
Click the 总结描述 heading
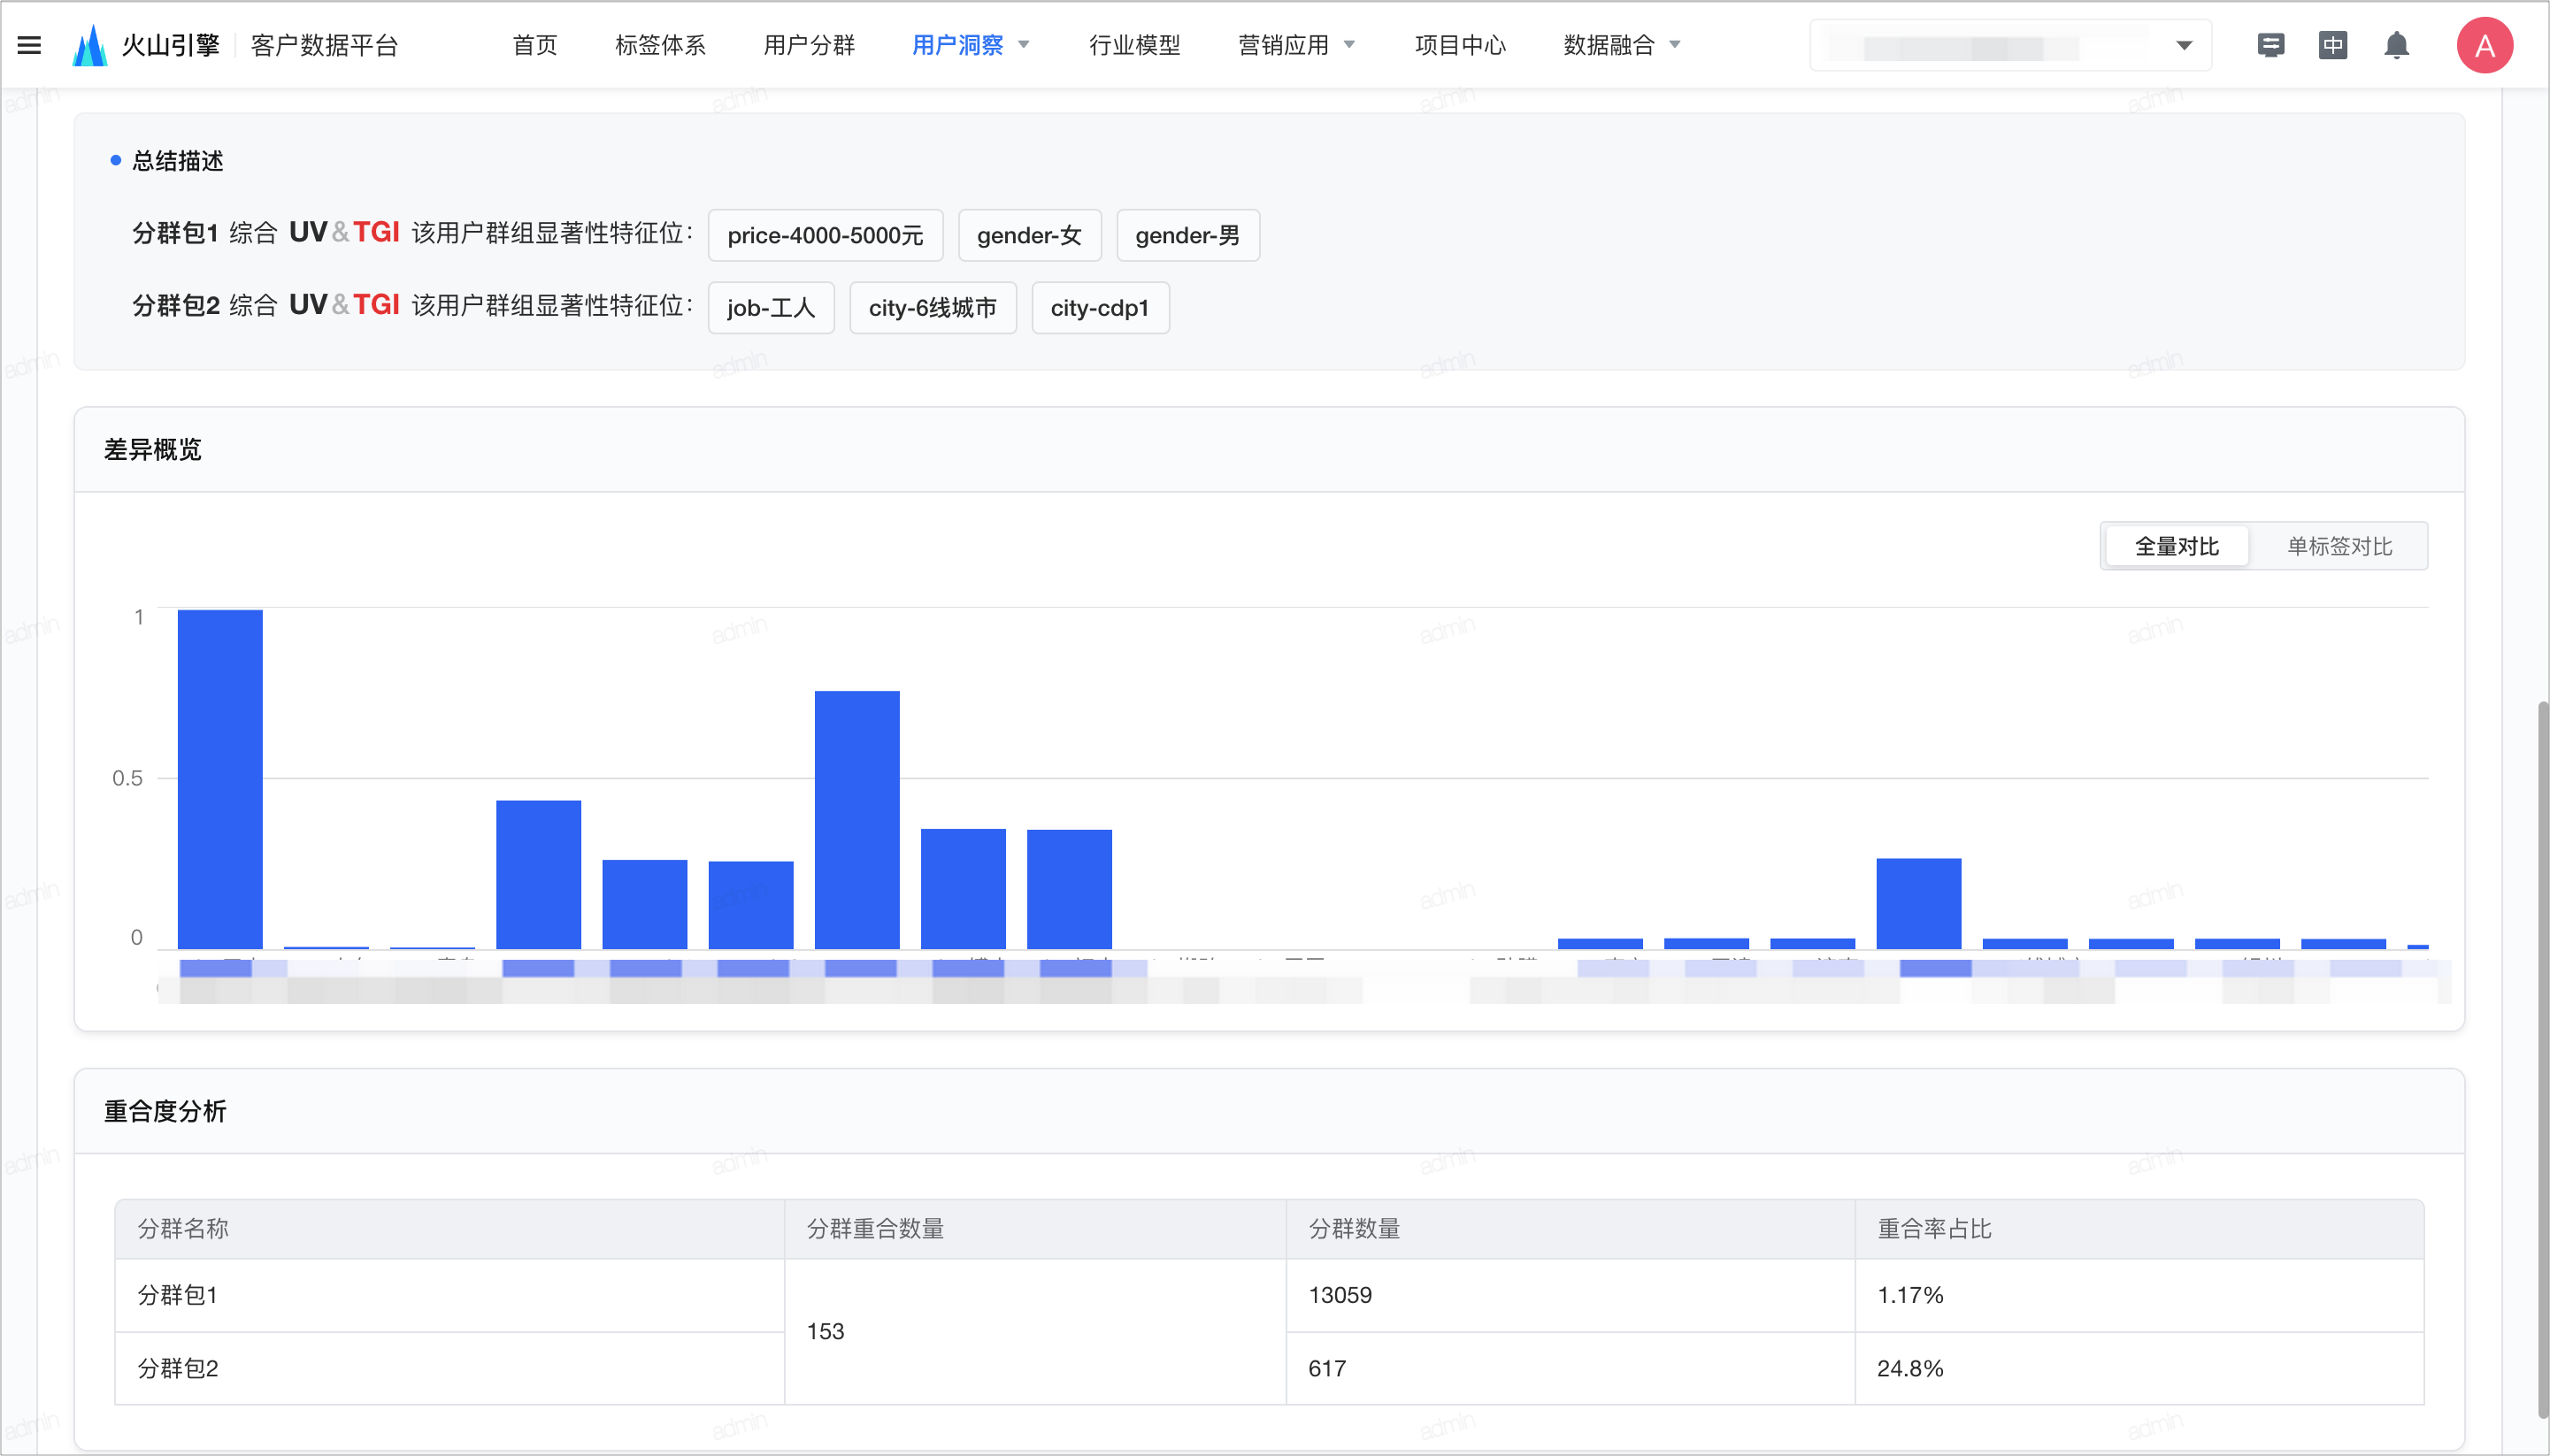click(x=178, y=161)
